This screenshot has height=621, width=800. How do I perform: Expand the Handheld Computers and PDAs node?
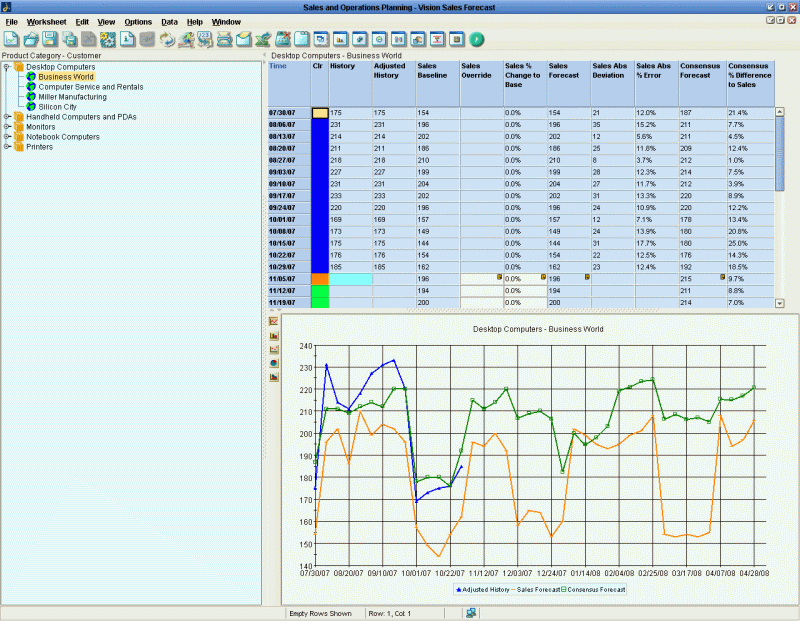point(7,117)
